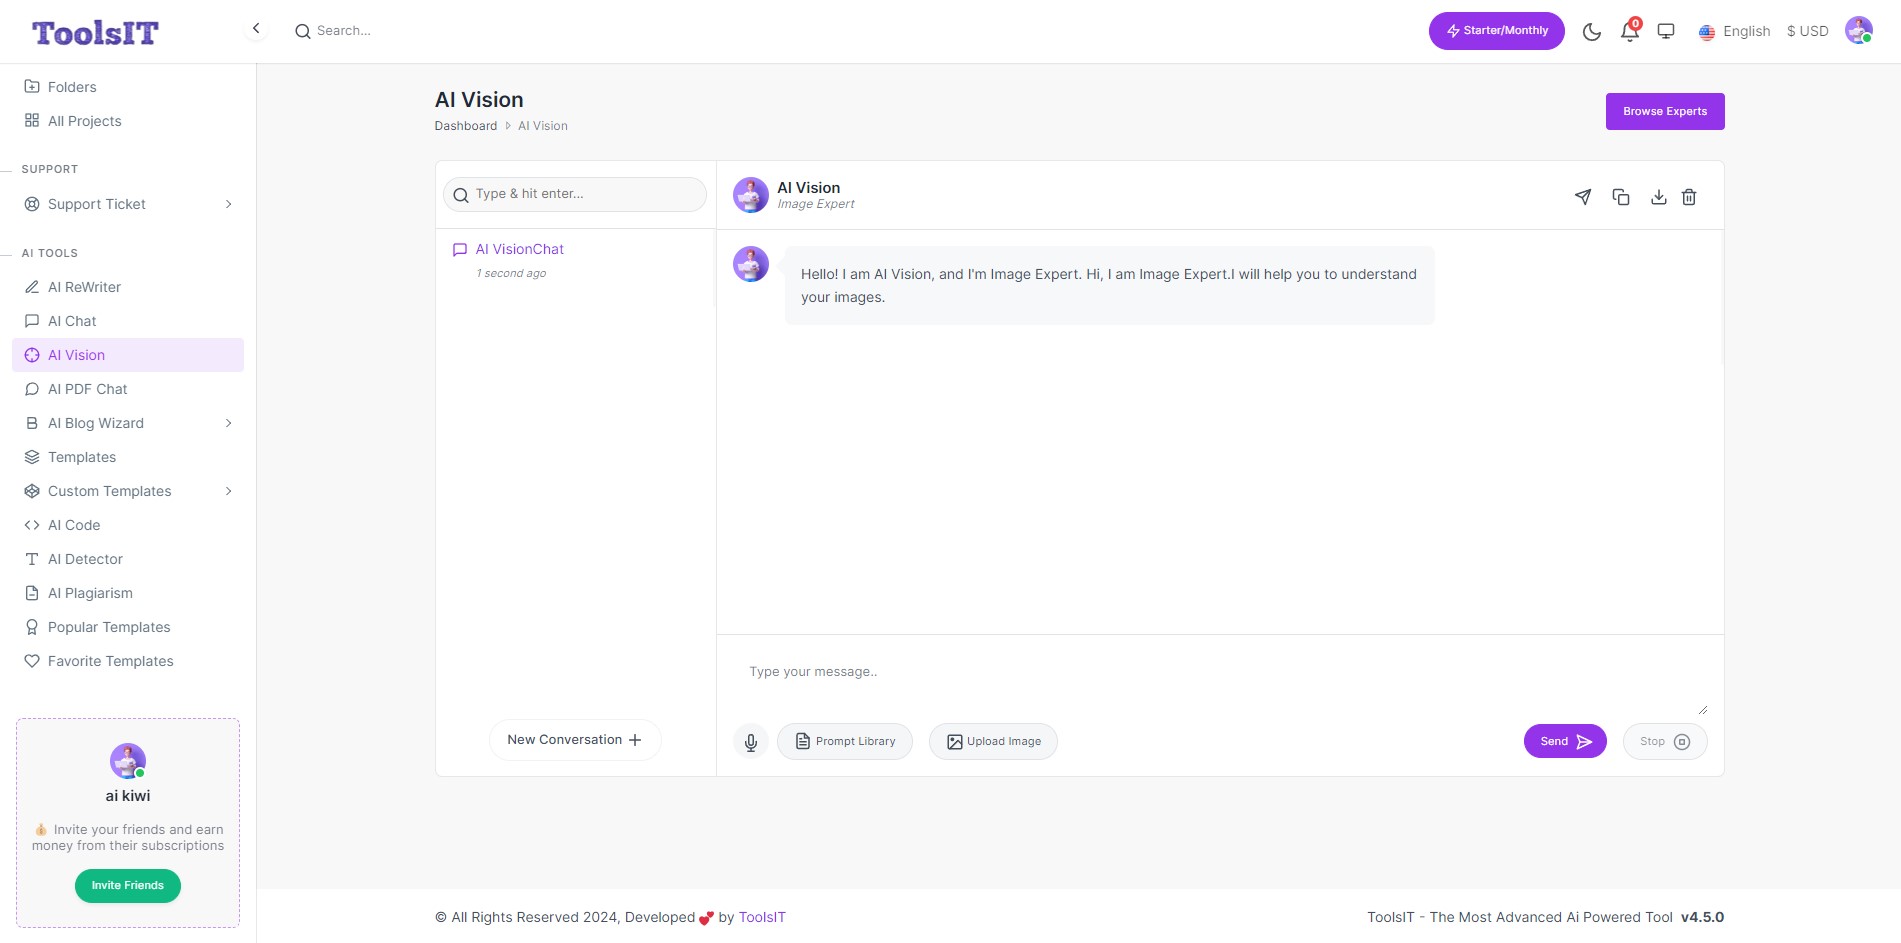The height and width of the screenshot is (943, 1901).
Task: Open the notifications bell
Action: 1630,31
